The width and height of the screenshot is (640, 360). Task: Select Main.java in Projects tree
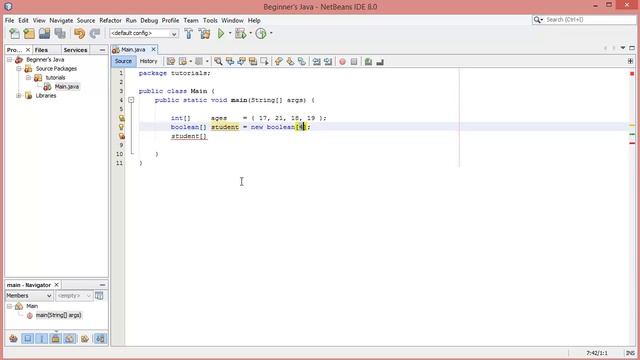coord(67,87)
